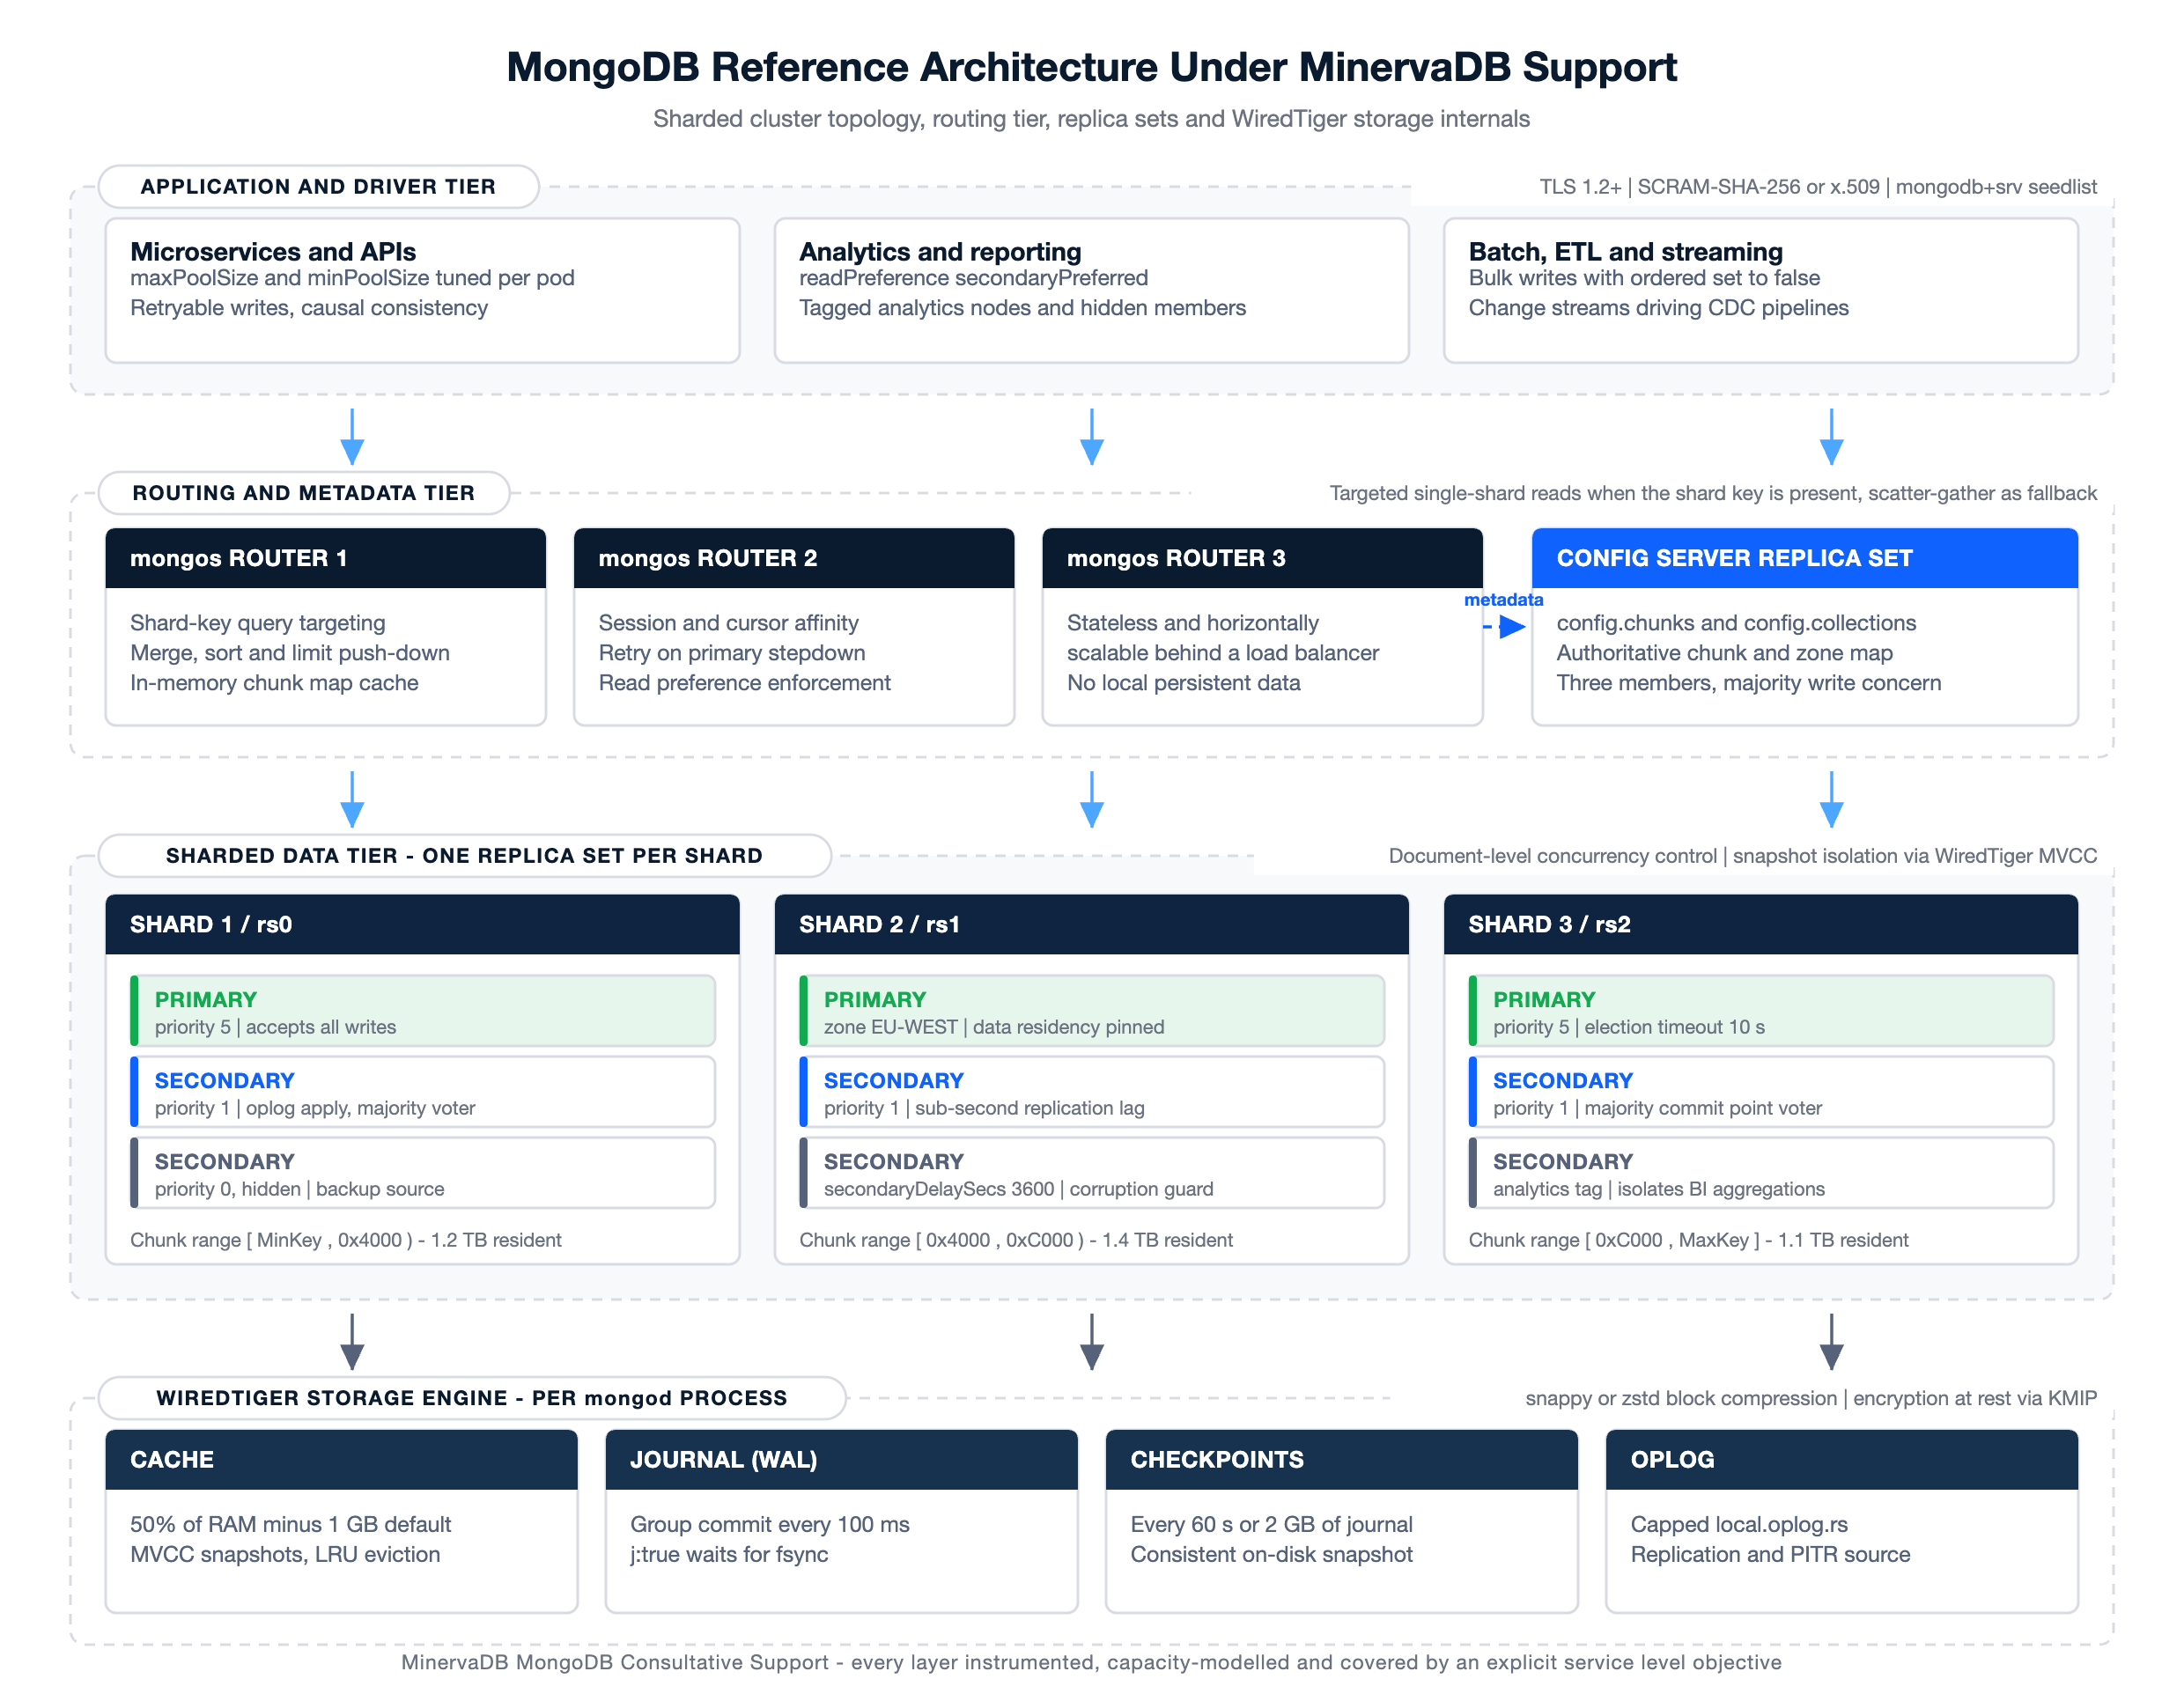Click the mongos ROUTER 1 header
The height and width of the screenshot is (1701, 2184).
(325, 558)
